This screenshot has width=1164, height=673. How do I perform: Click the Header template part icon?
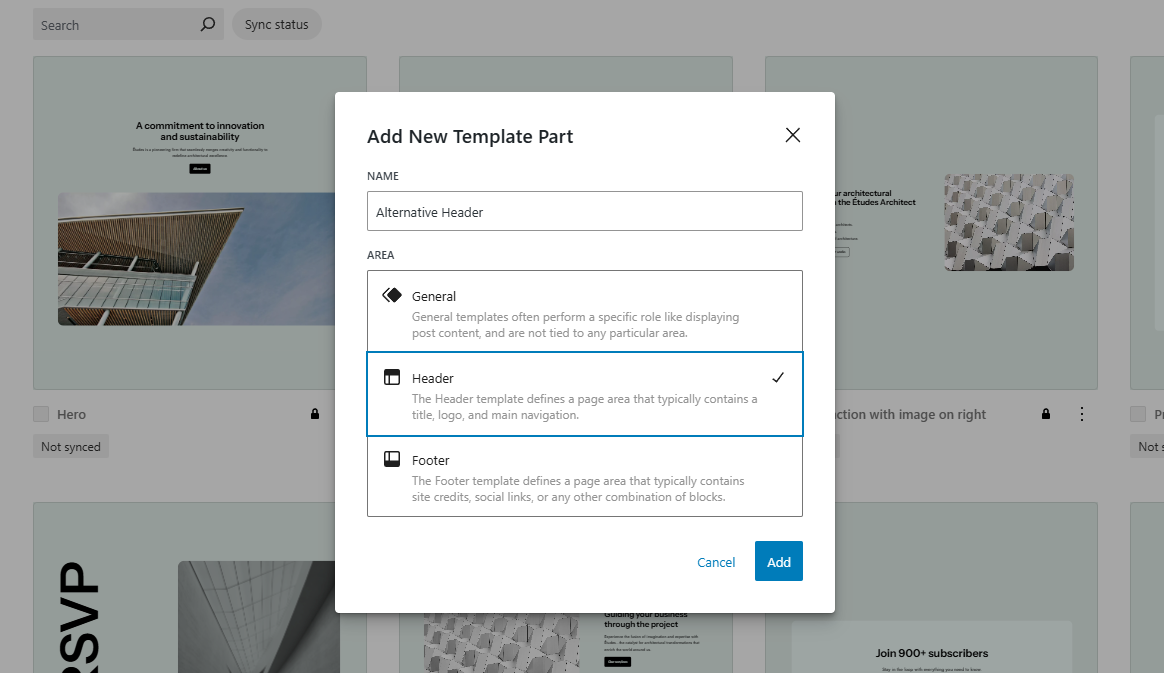394,376
